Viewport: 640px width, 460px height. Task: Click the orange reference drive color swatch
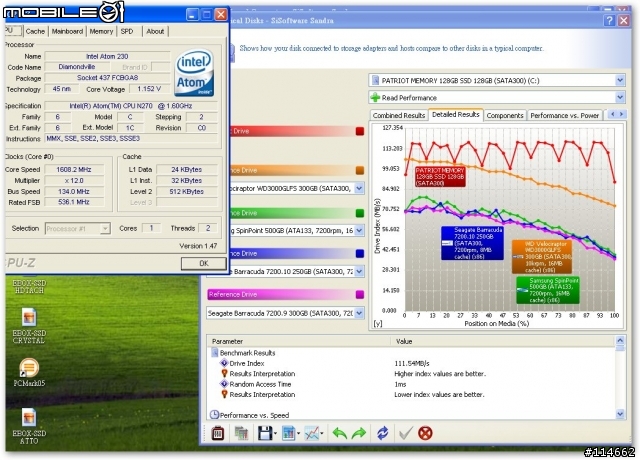tap(360, 170)
